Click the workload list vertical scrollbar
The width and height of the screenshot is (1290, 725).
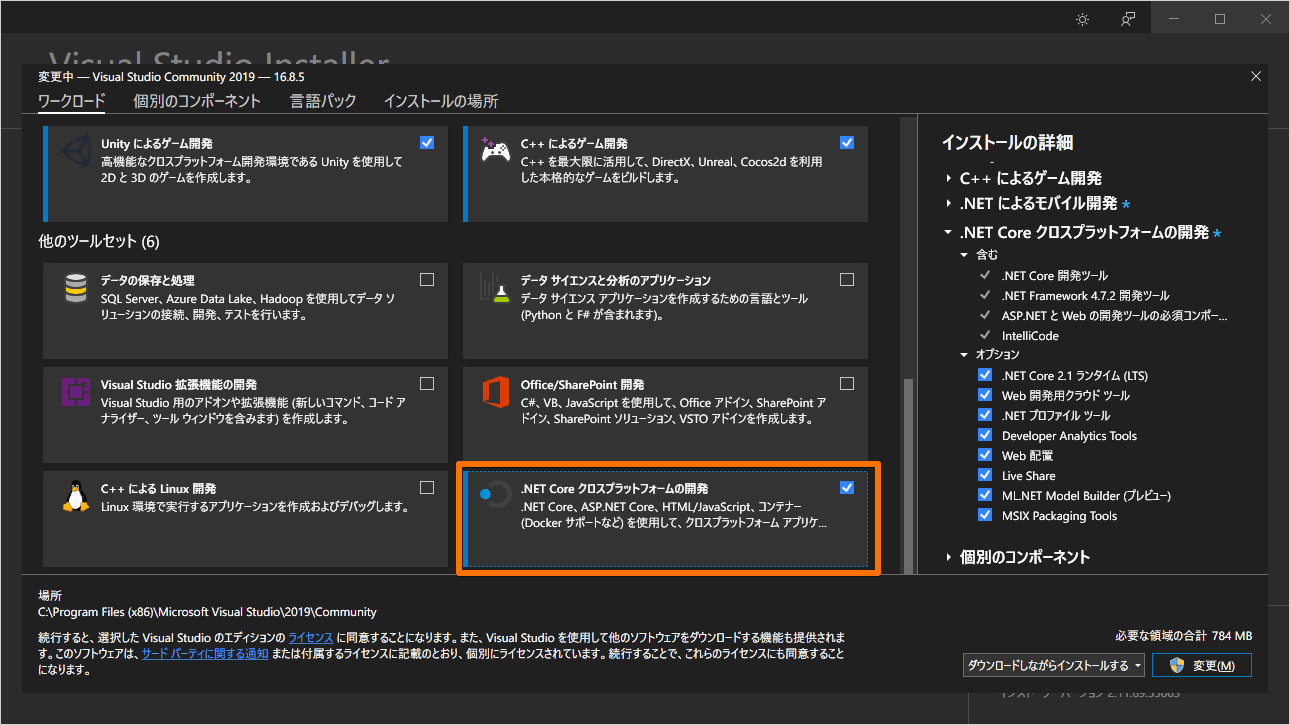[908, 475]
